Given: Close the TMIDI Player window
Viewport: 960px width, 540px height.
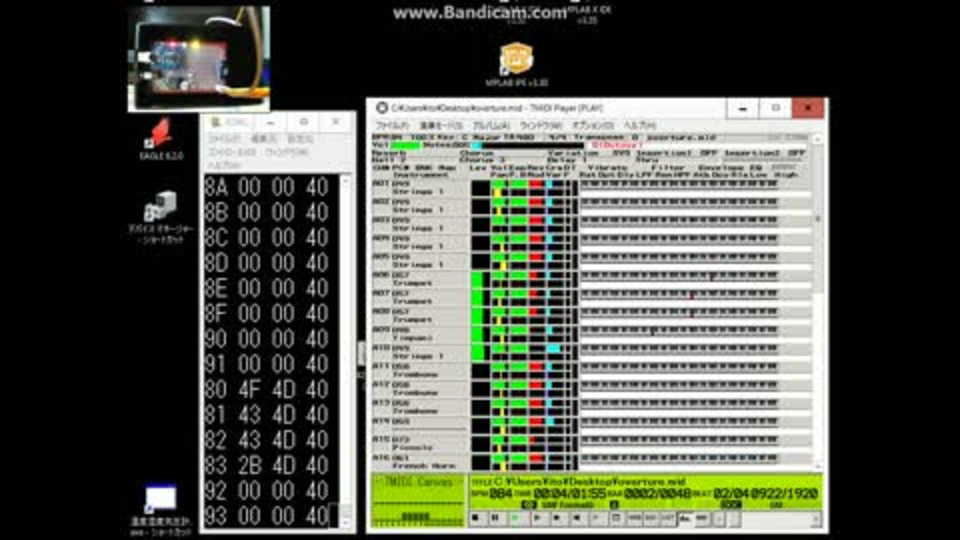Looking at the screenshot, I should coord(808,108).
